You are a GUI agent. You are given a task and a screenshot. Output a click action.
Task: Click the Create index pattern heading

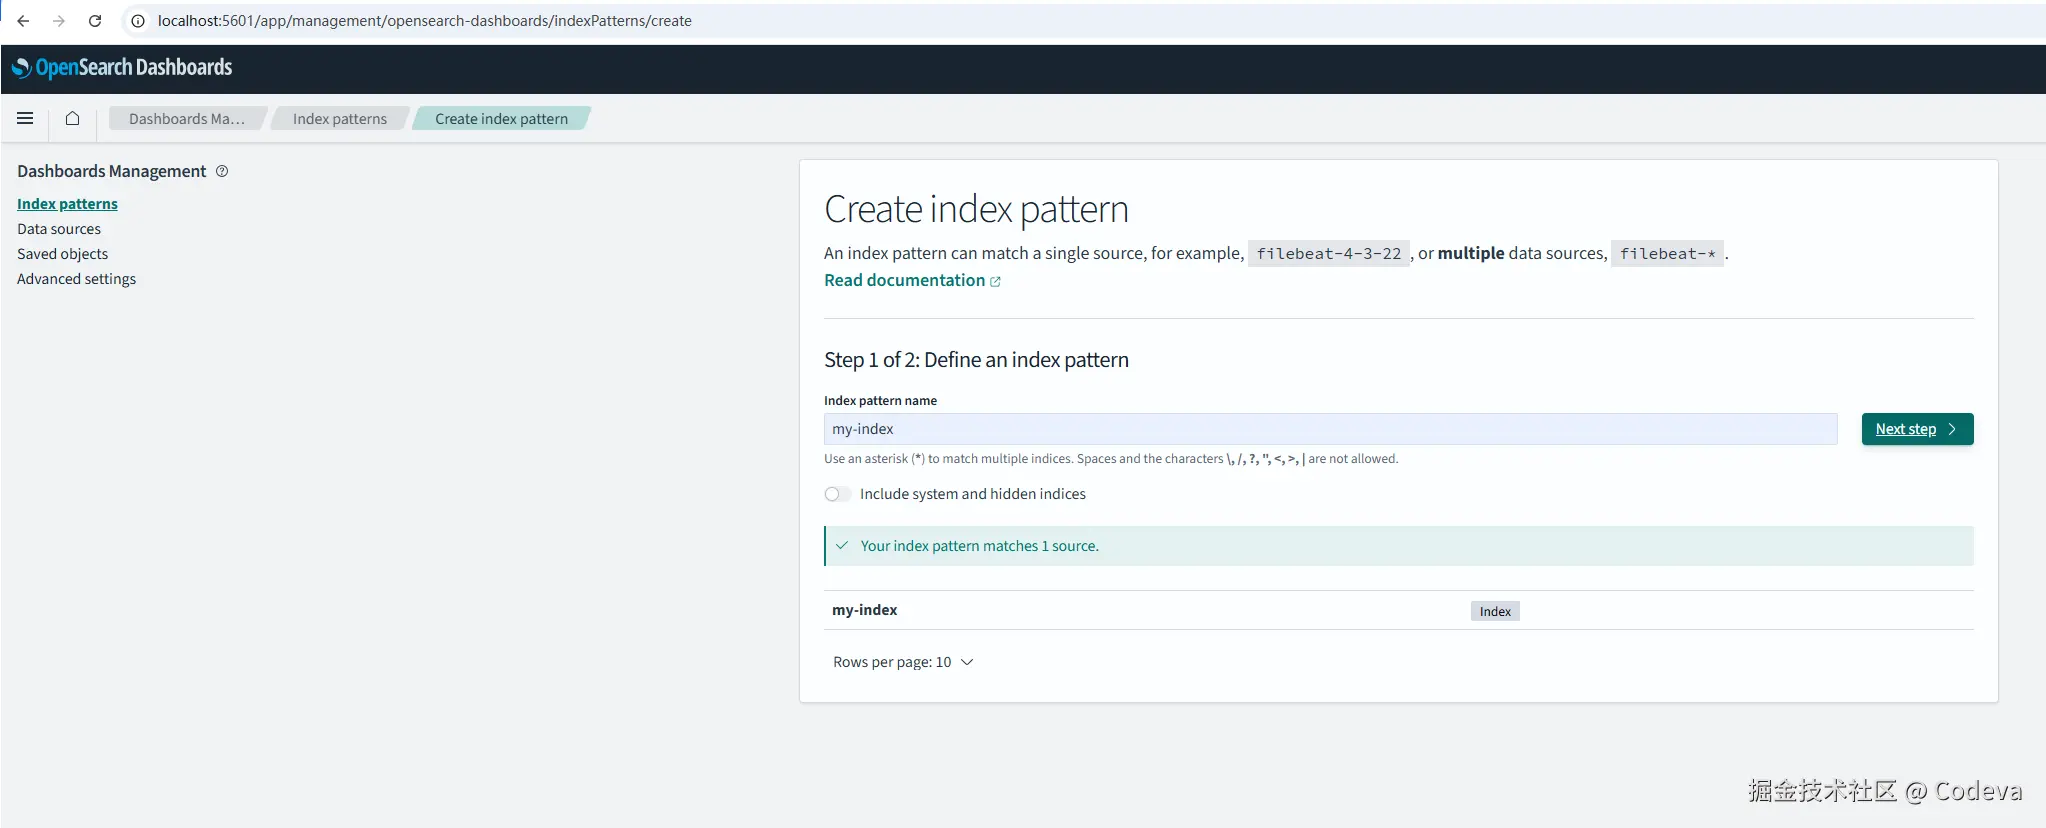[976, 209]
